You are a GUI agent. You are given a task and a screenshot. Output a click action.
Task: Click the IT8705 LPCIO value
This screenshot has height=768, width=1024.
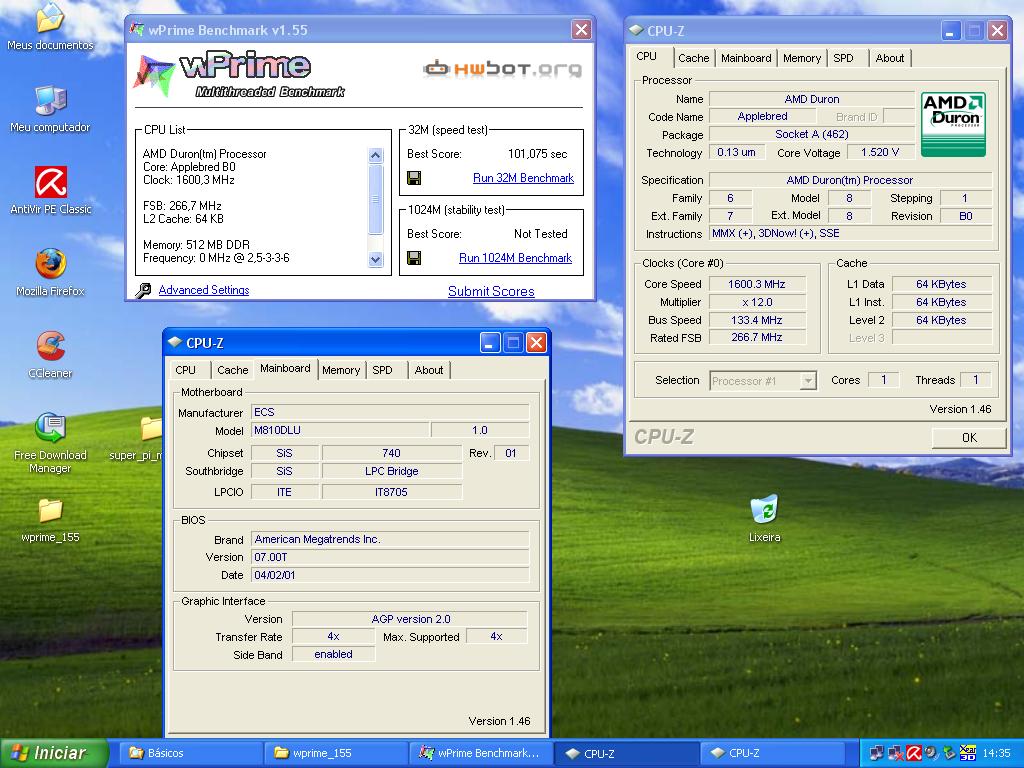tap(391, 492)
